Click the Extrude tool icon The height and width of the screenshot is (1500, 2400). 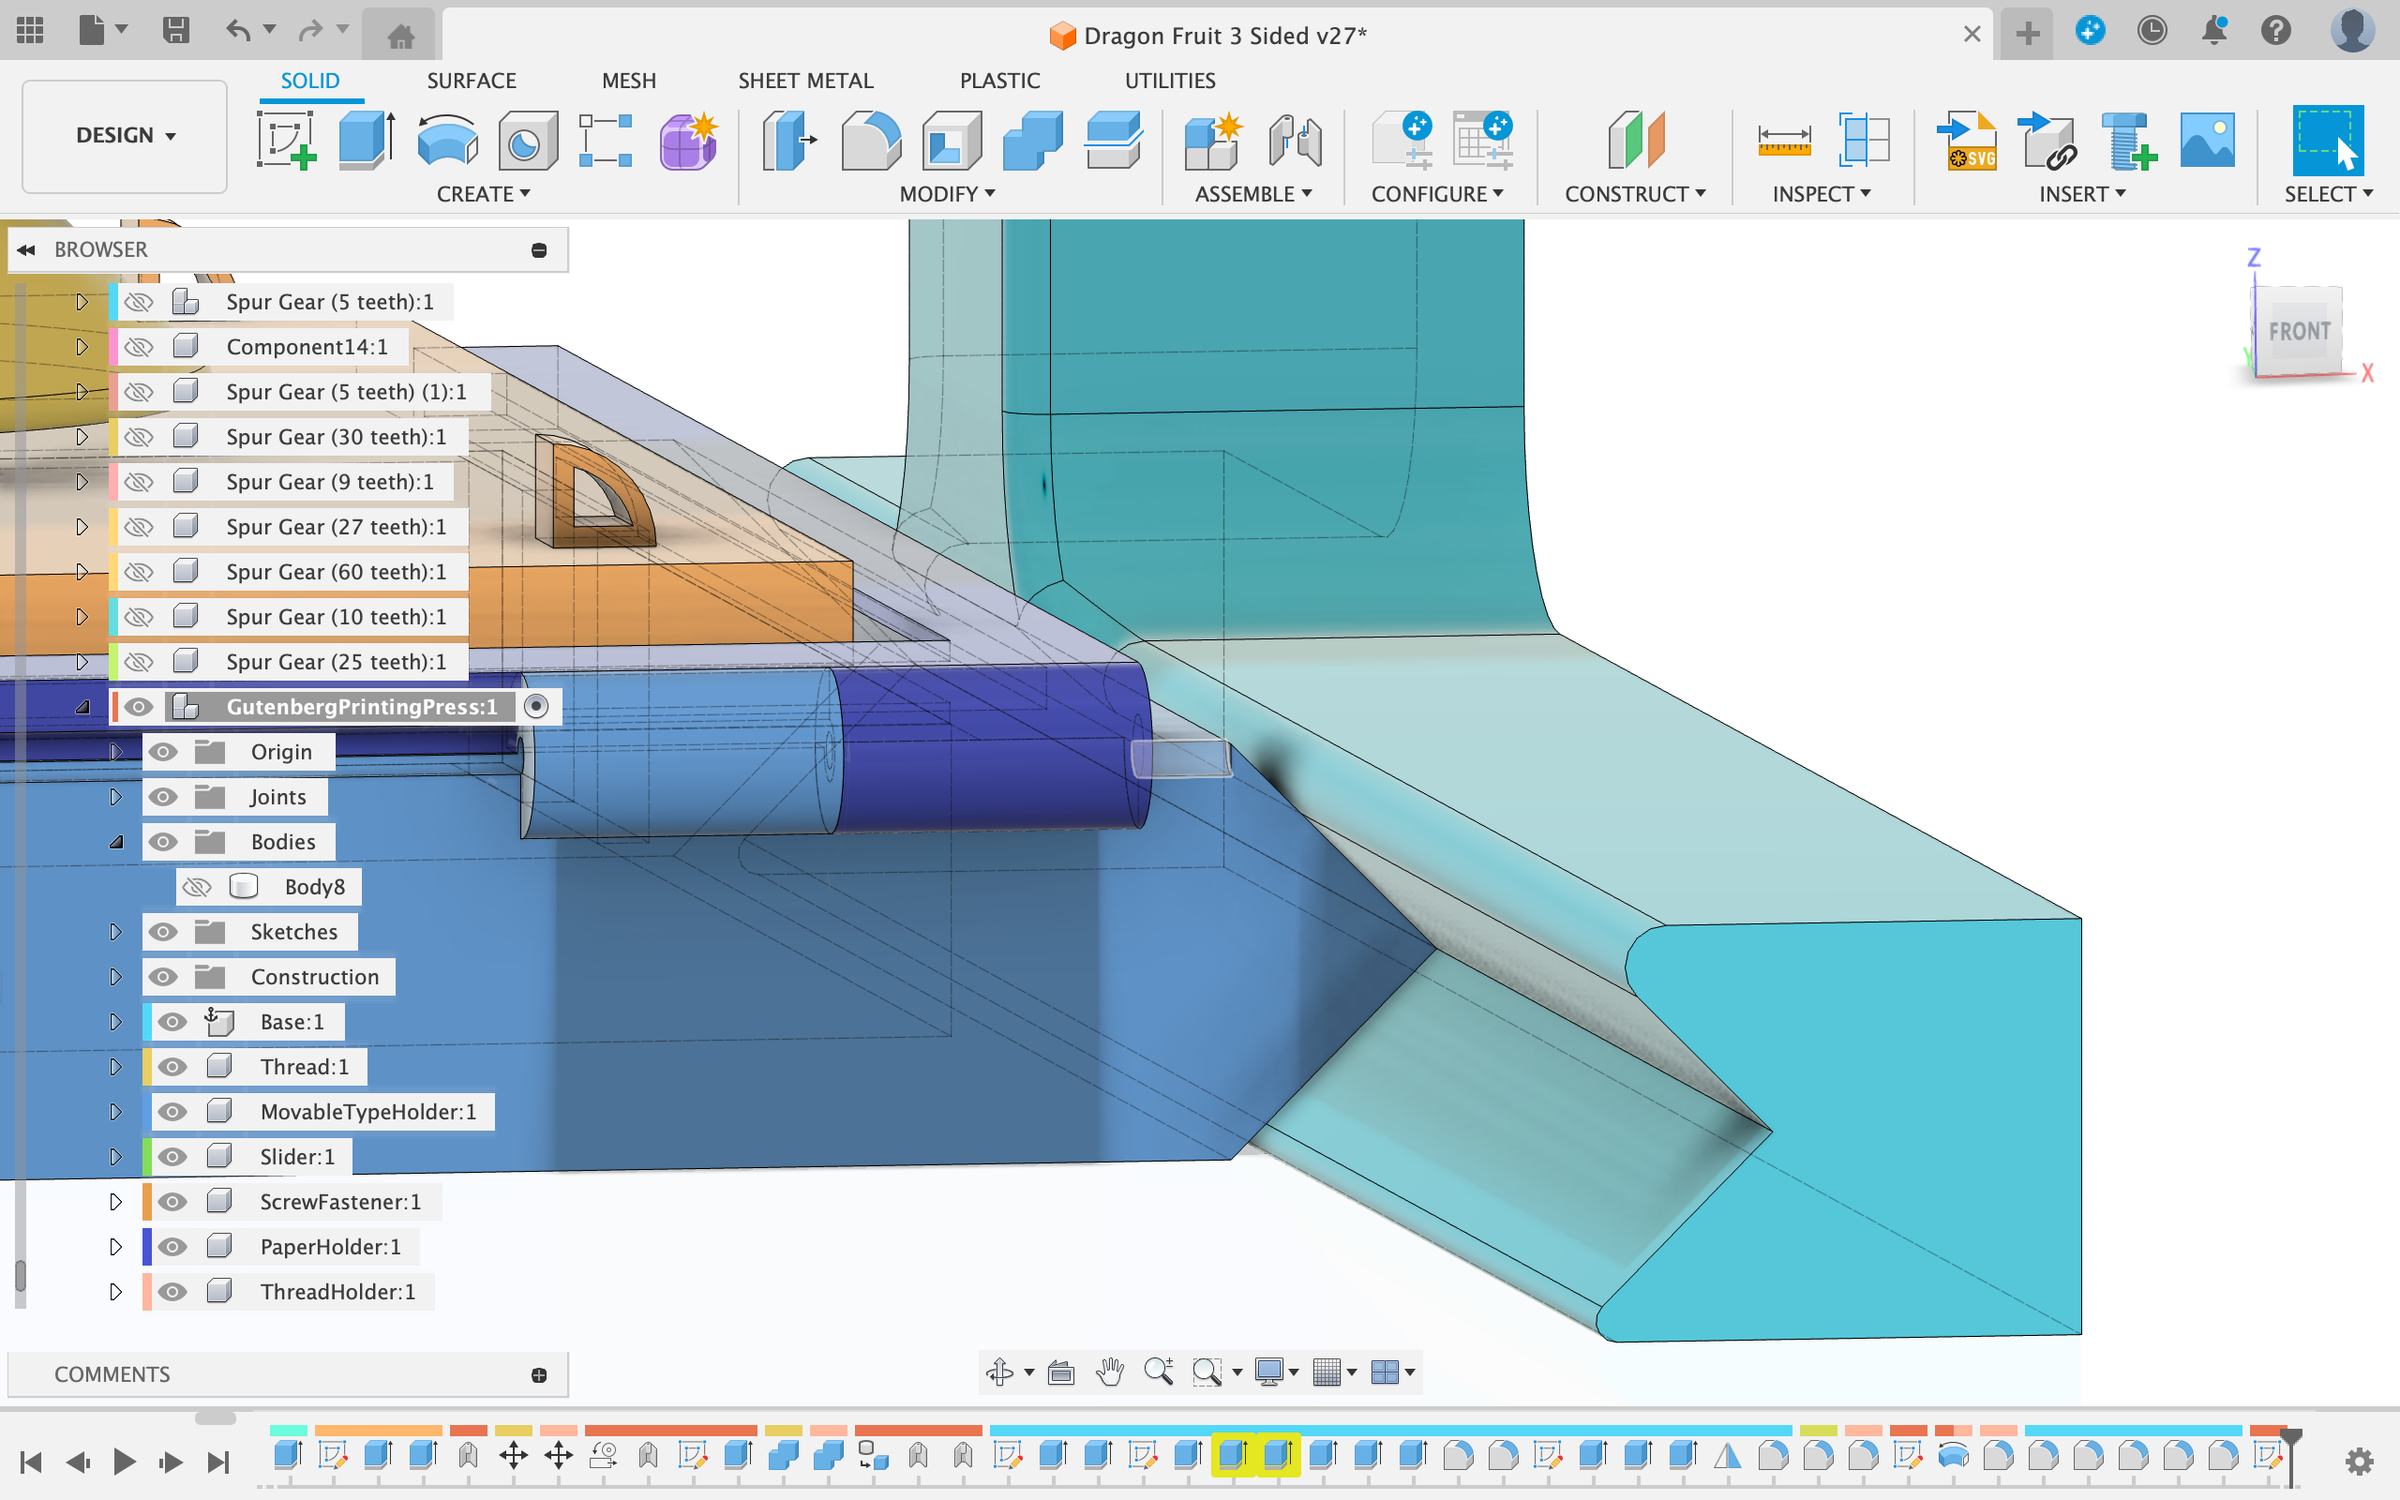[x=366, y=140]
